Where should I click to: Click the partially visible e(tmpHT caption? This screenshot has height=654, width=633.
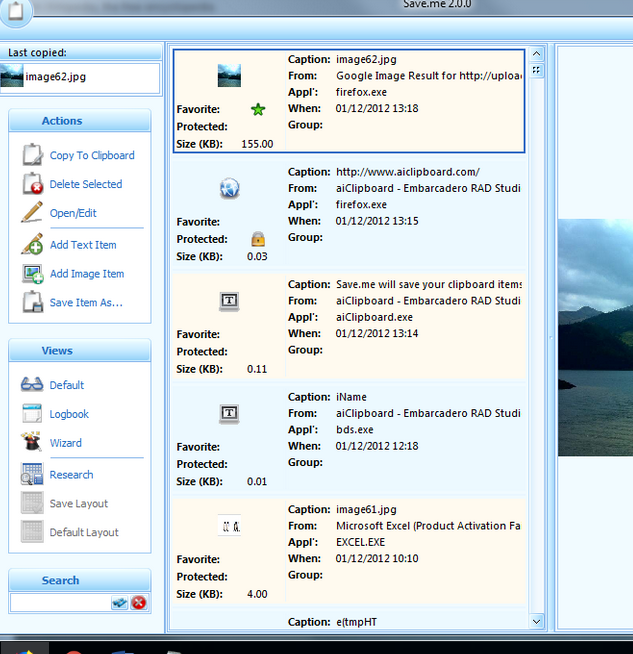356,622
